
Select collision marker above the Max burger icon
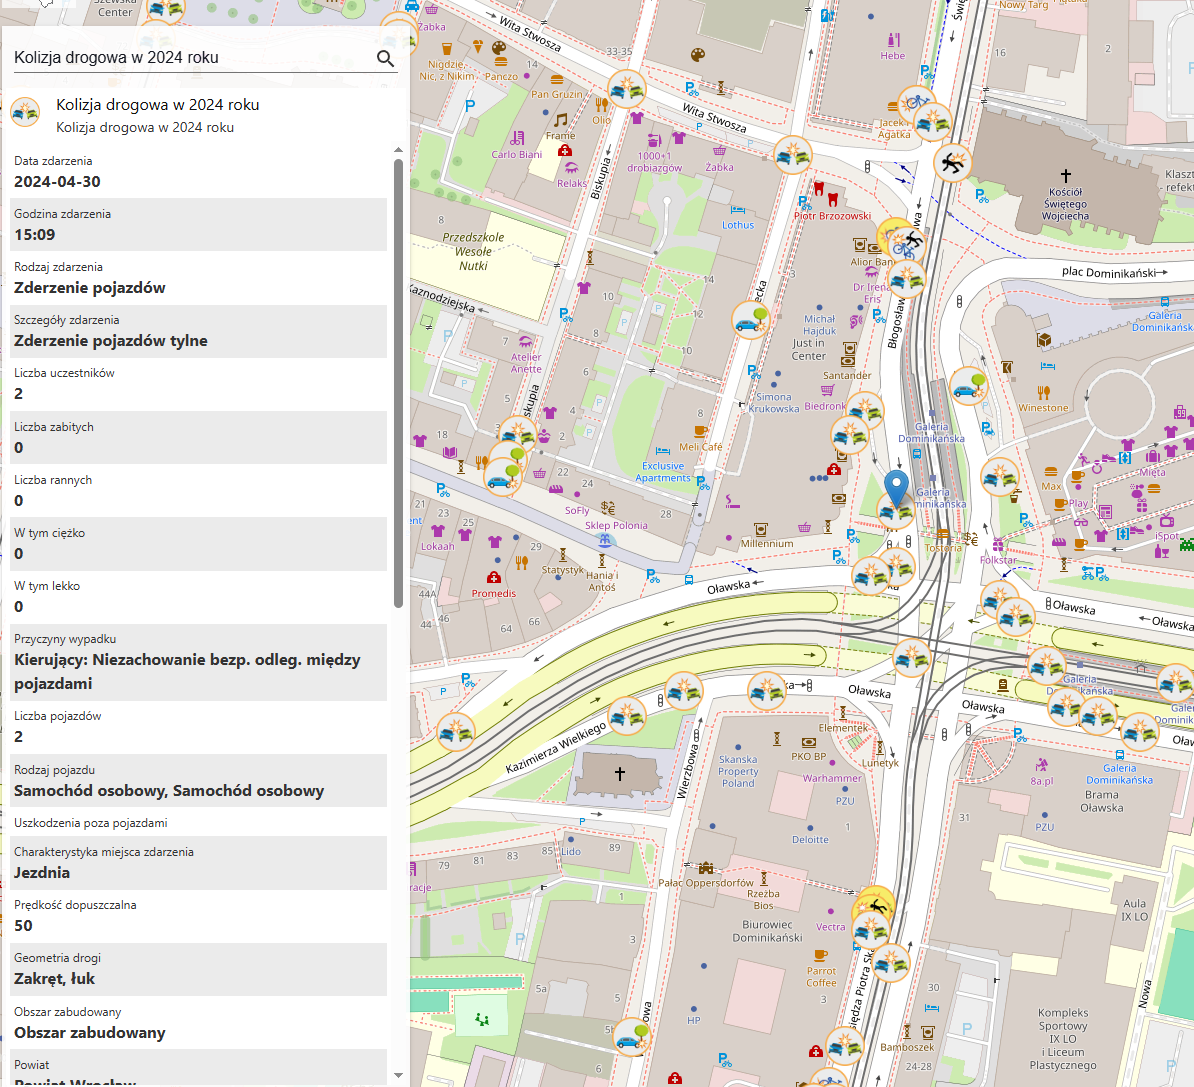[x=1000, y=478]
